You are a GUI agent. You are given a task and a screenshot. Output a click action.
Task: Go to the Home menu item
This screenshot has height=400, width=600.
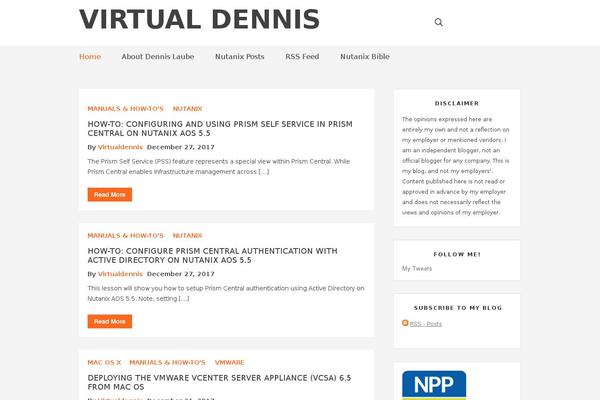click(x=90, y=57)
